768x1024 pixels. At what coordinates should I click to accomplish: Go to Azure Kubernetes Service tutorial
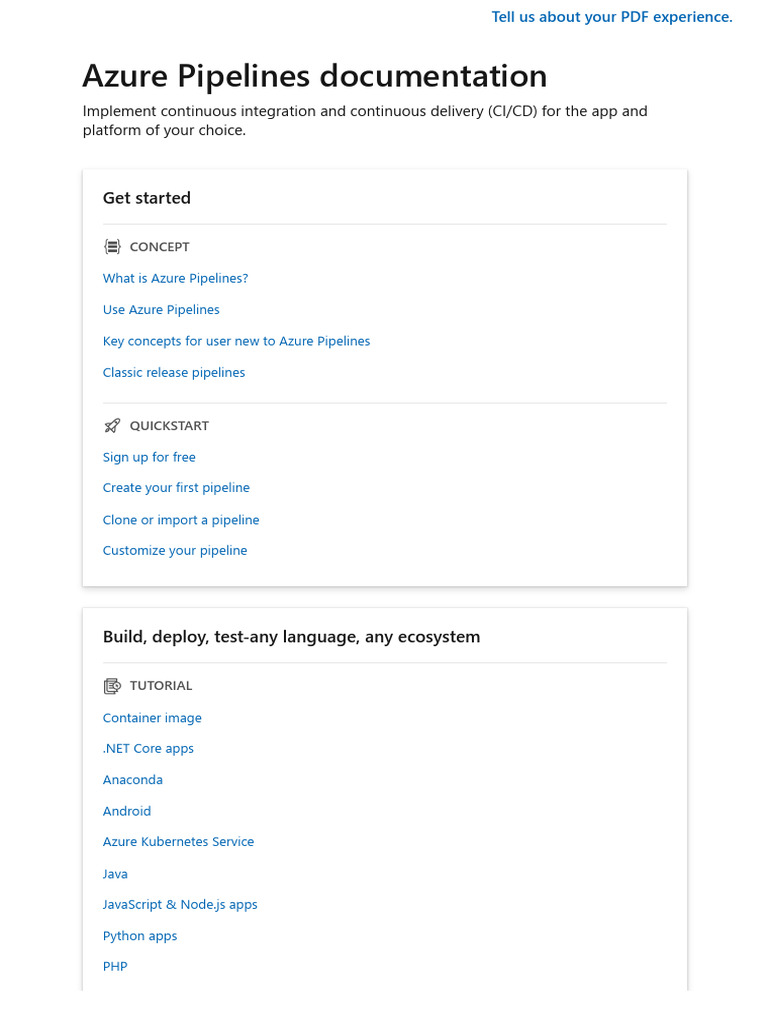178,842
